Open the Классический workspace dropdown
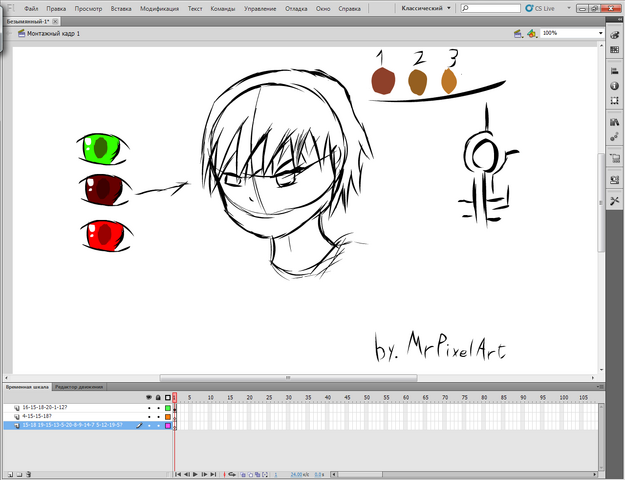This screenshot has width=625, height=480. tap(426, 8)
